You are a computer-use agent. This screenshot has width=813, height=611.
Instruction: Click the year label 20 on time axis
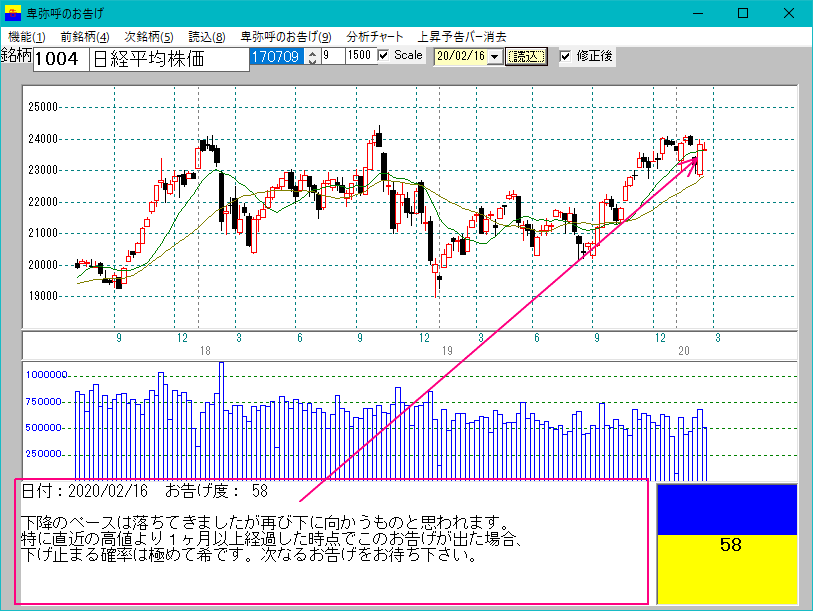pos(684,351)
